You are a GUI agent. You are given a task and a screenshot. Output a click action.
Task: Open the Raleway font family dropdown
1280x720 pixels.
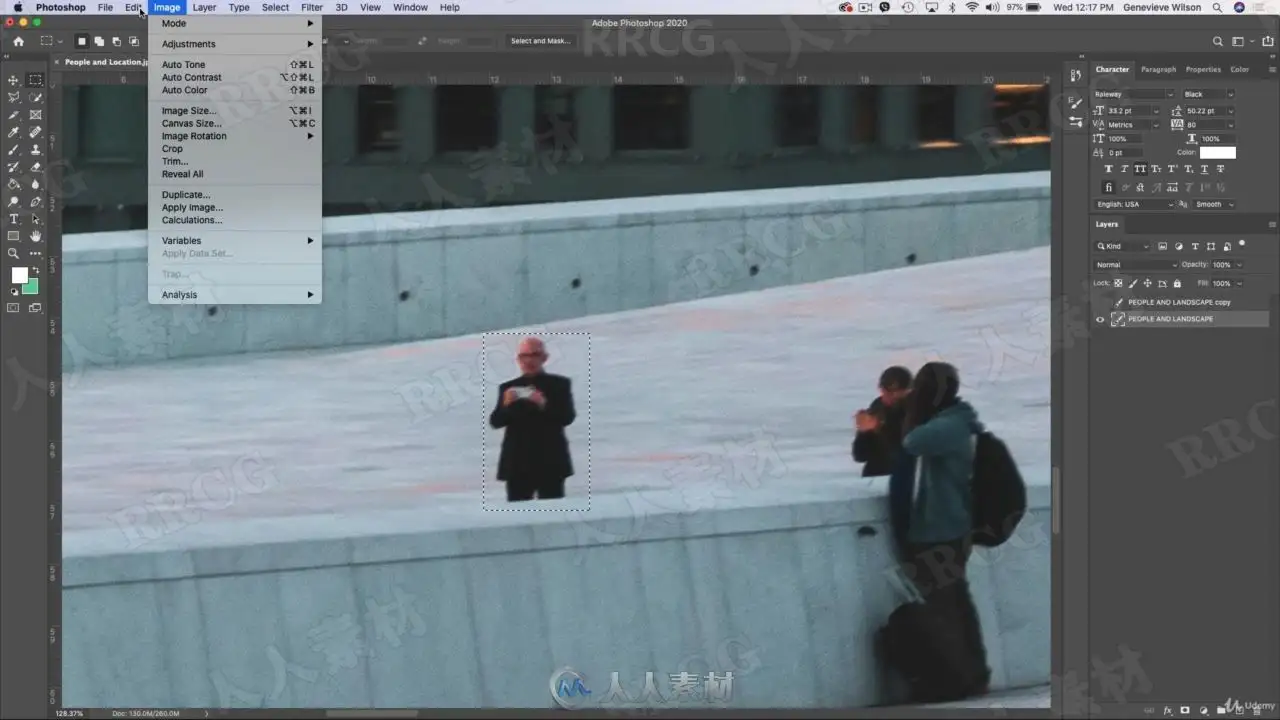pyautogui.click(x=1134, y=94)
